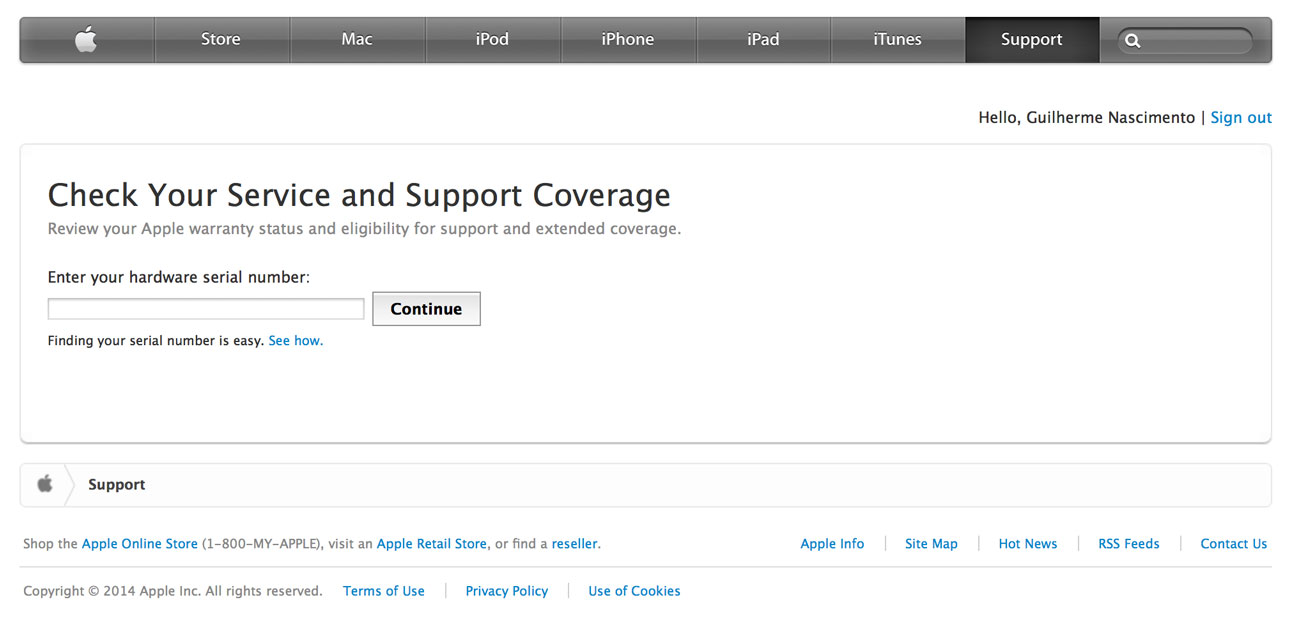Open the Use of Cookies link
Image resolution: width=1300 pixels, height=640 pixels.
[x=634, y=591]
